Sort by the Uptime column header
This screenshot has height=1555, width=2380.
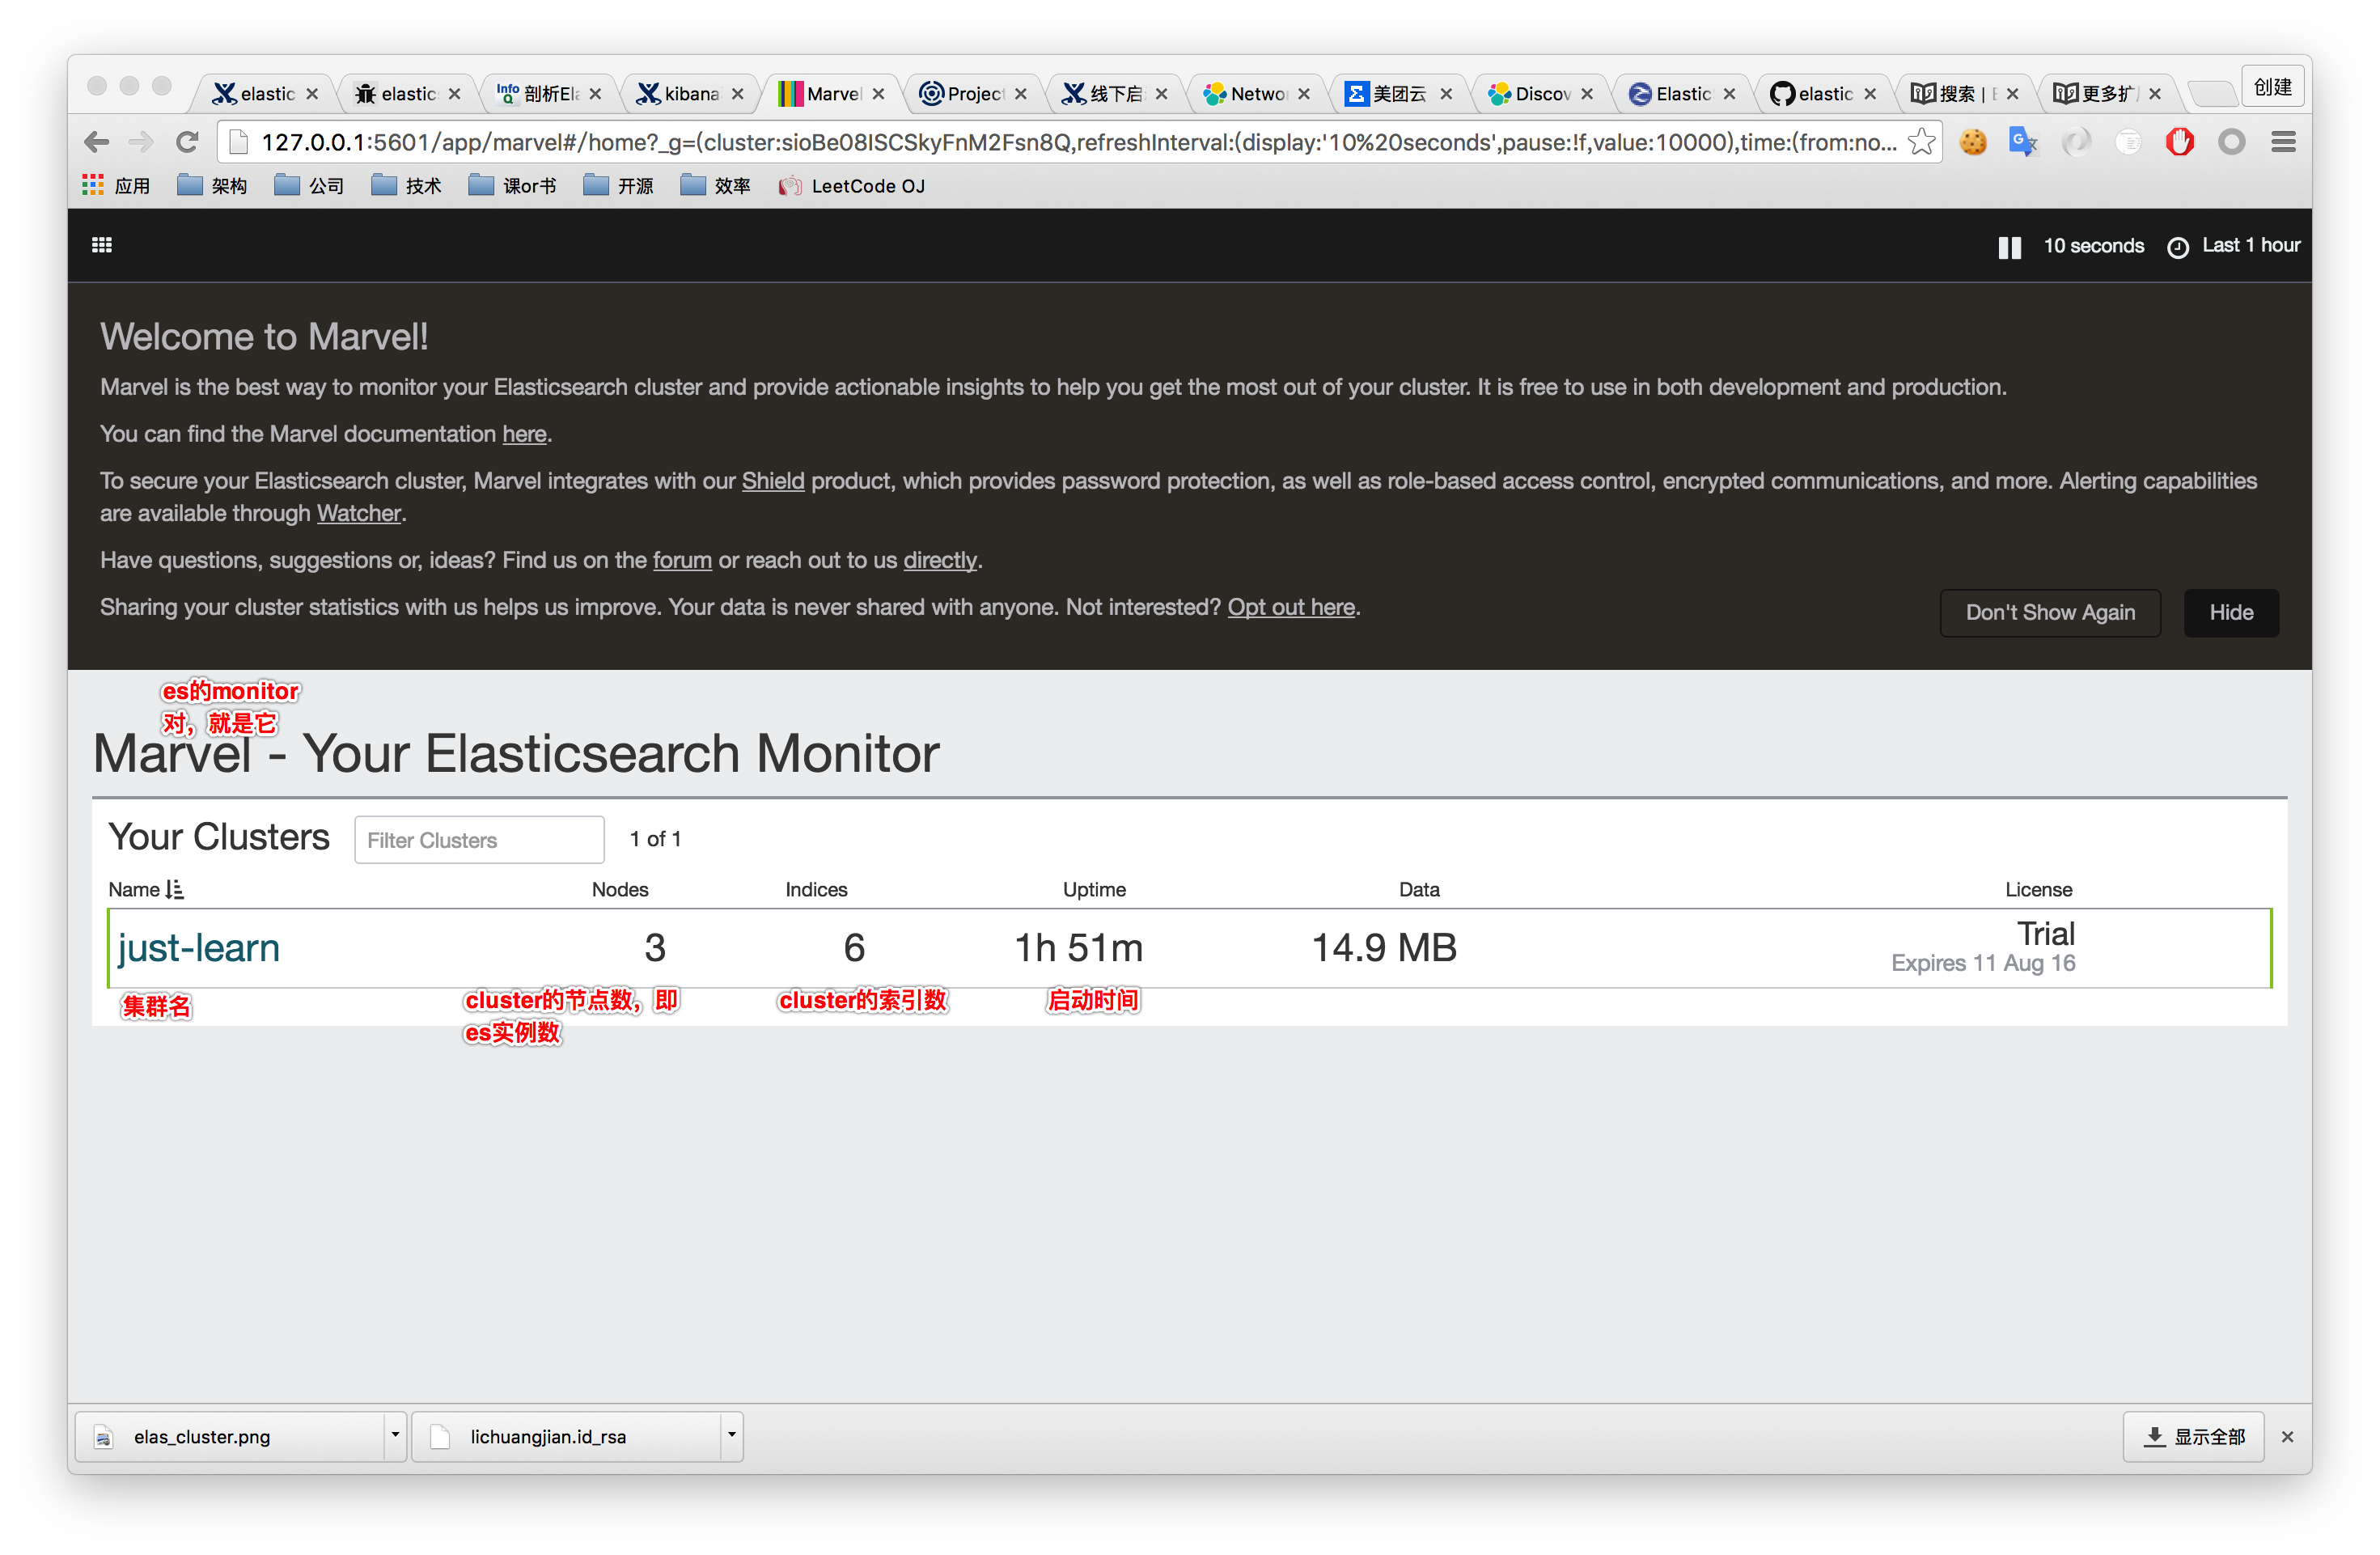(x=1094, y=889)
